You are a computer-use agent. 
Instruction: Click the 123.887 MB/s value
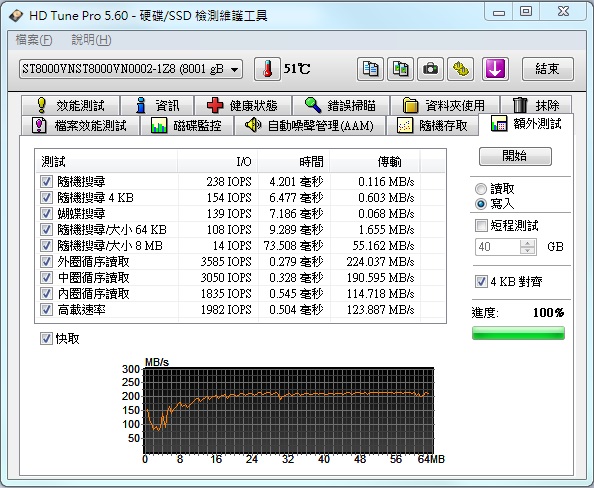(380, 310)
